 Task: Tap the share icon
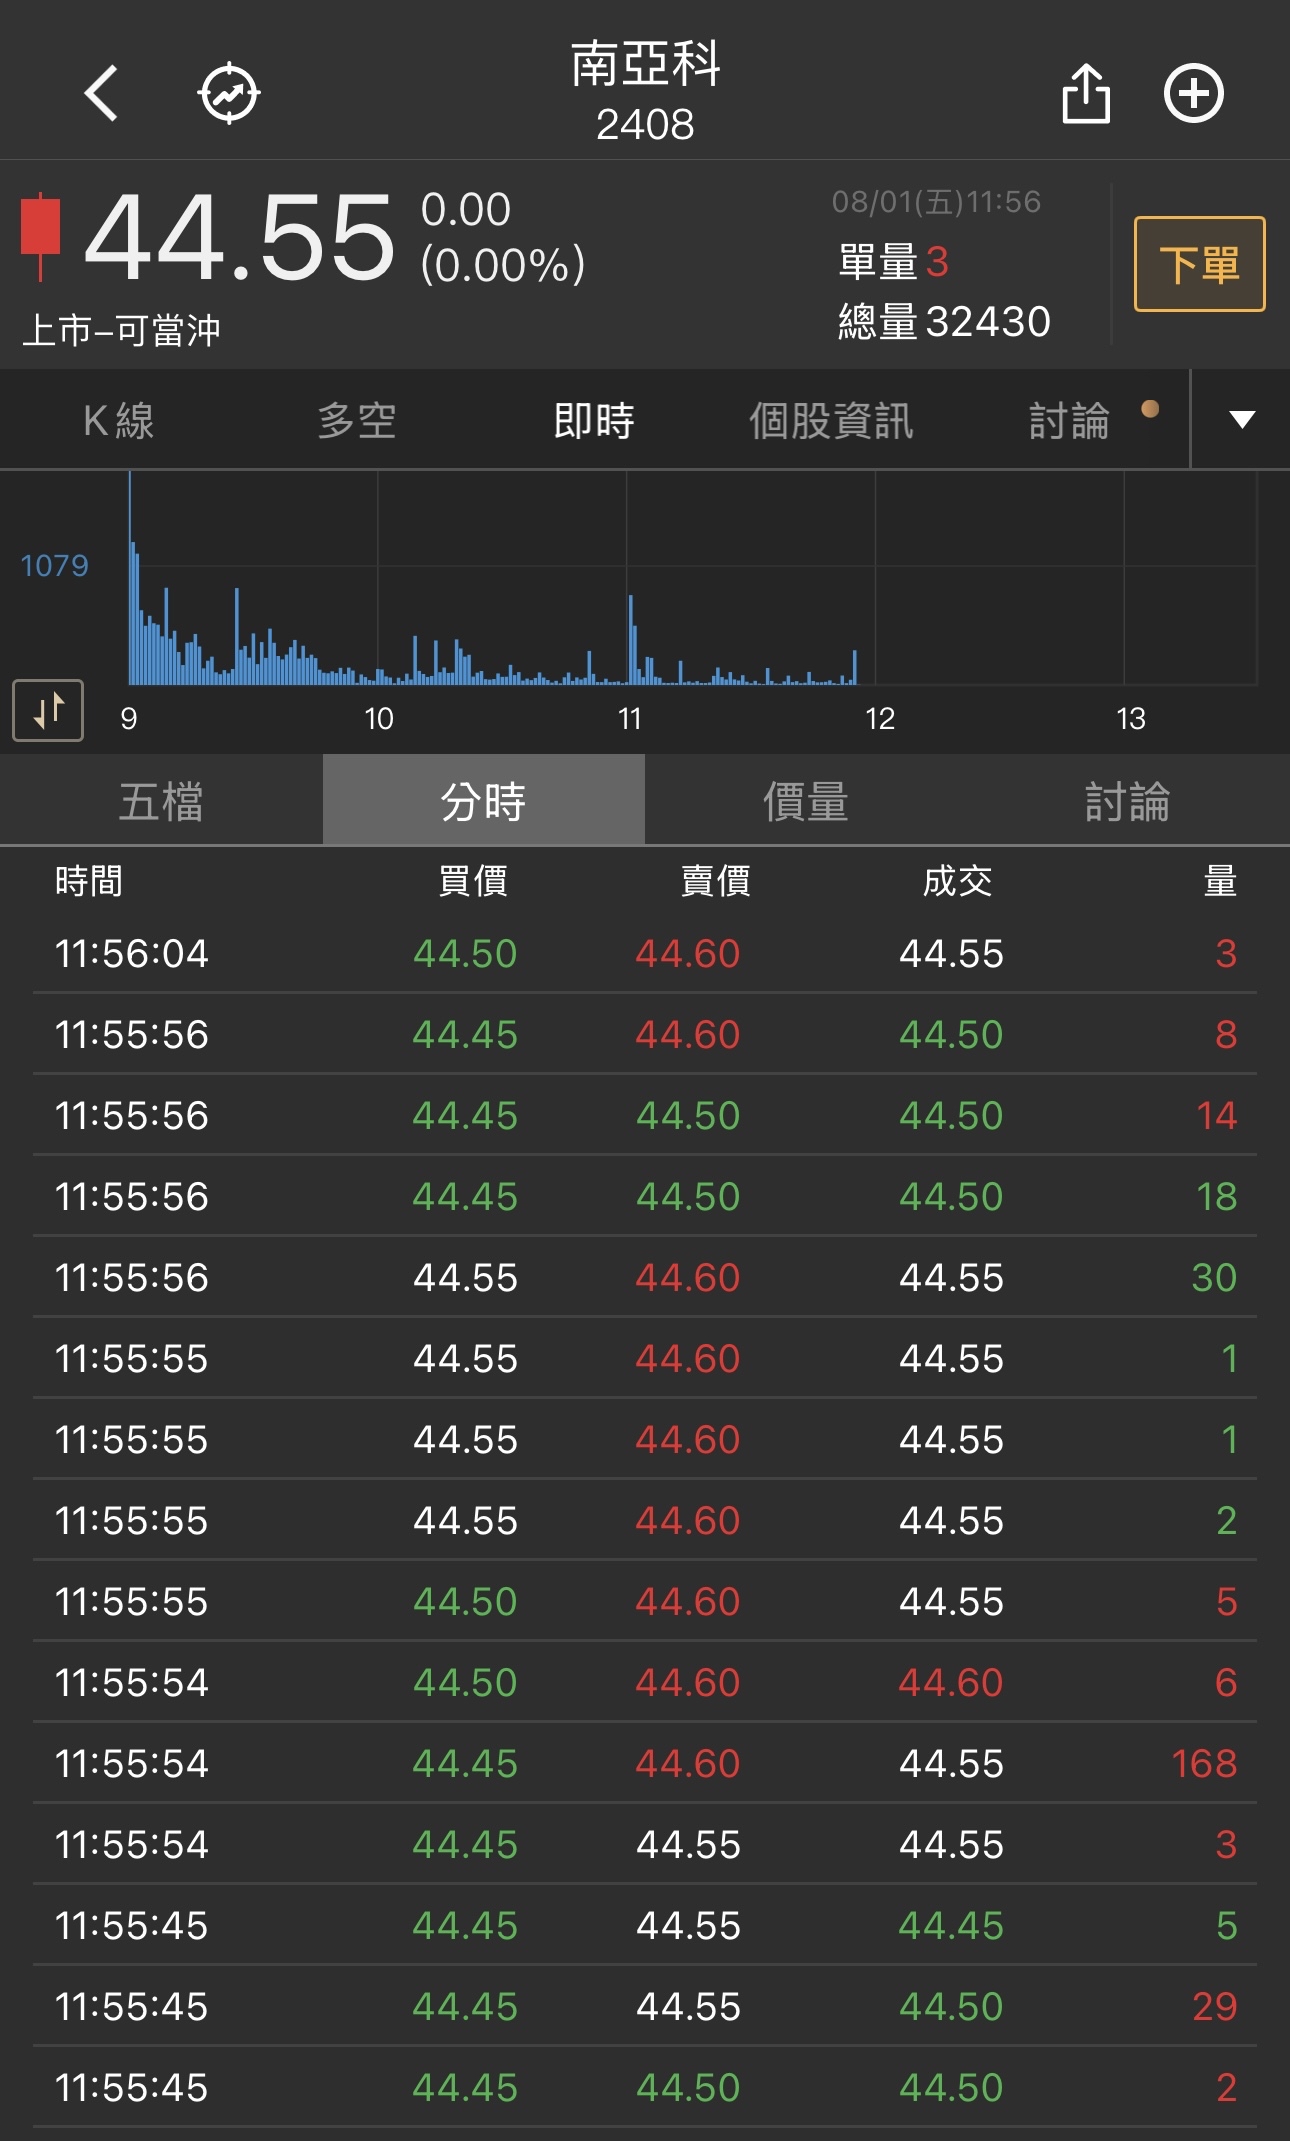(x=1085, y=93)
